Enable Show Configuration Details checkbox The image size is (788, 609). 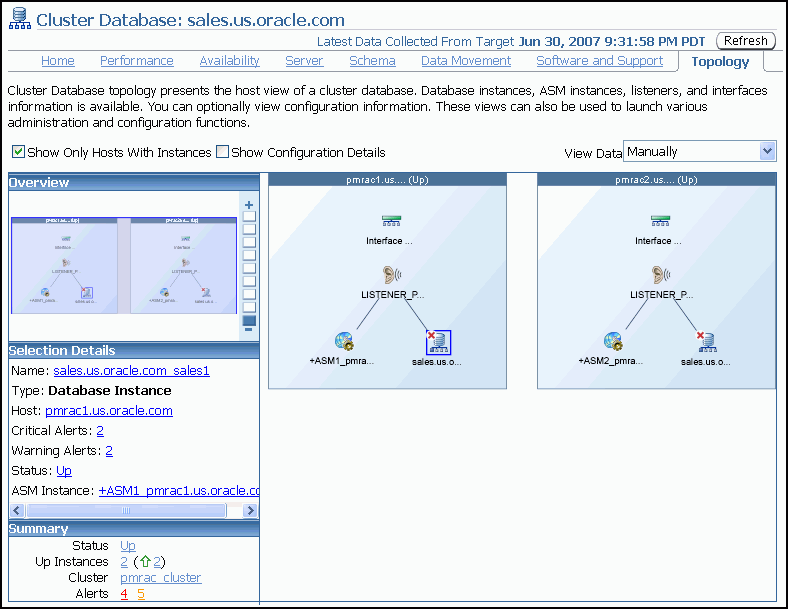coord(223,152)
